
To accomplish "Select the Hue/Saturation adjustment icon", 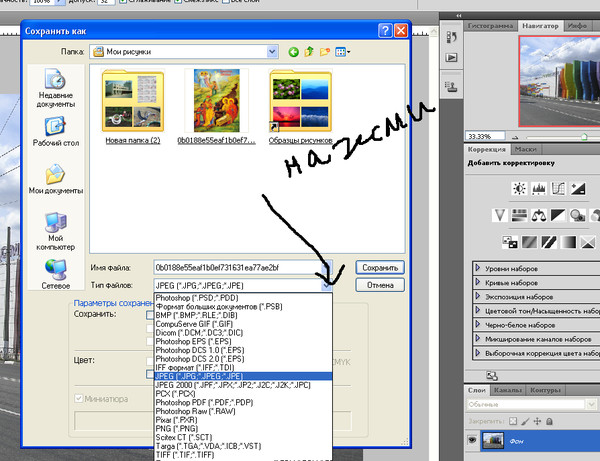I will point(519,215).
